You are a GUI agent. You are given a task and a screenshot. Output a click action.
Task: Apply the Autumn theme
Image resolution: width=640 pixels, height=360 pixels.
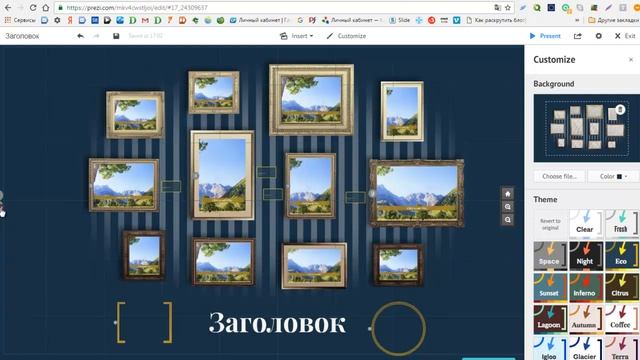click(x=586, y=320)
